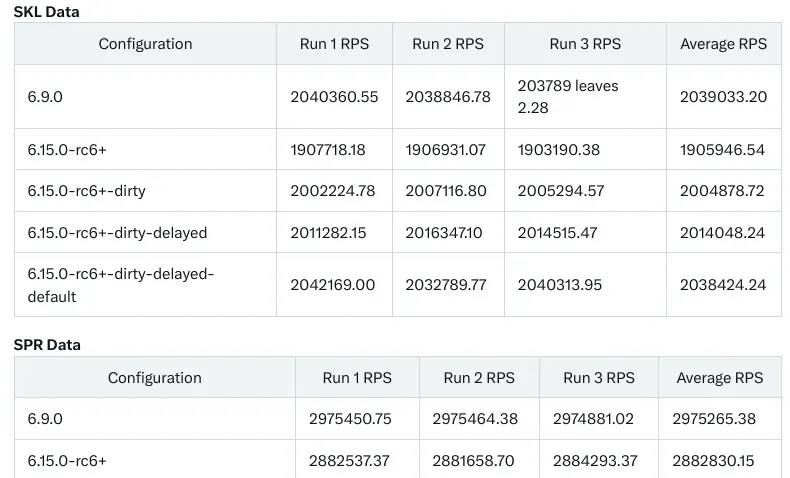Image resolution: width=790 pixels, height=478 pixels.
Task: Select SKL Run 1 RPS header
Action: pyautogui.click(x=334, y=44)
